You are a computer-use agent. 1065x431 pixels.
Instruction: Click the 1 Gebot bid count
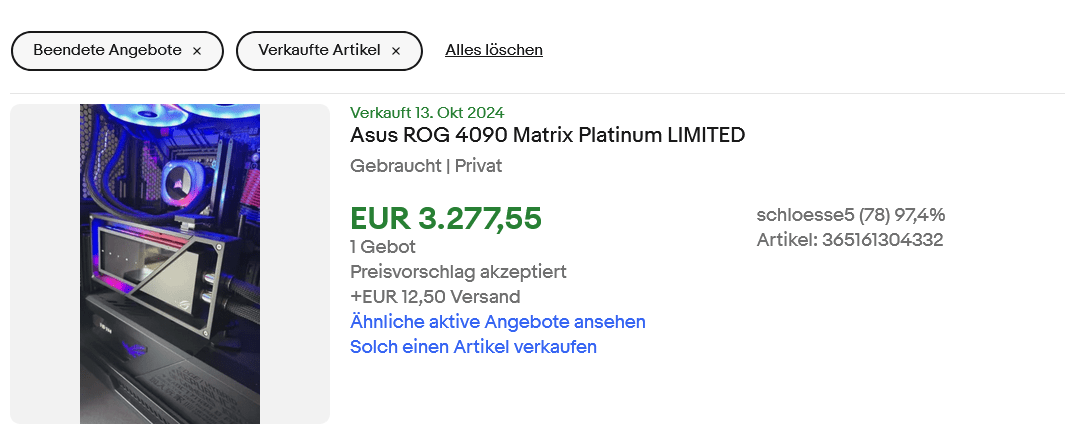pyautogui.click(x=383, y=247)
